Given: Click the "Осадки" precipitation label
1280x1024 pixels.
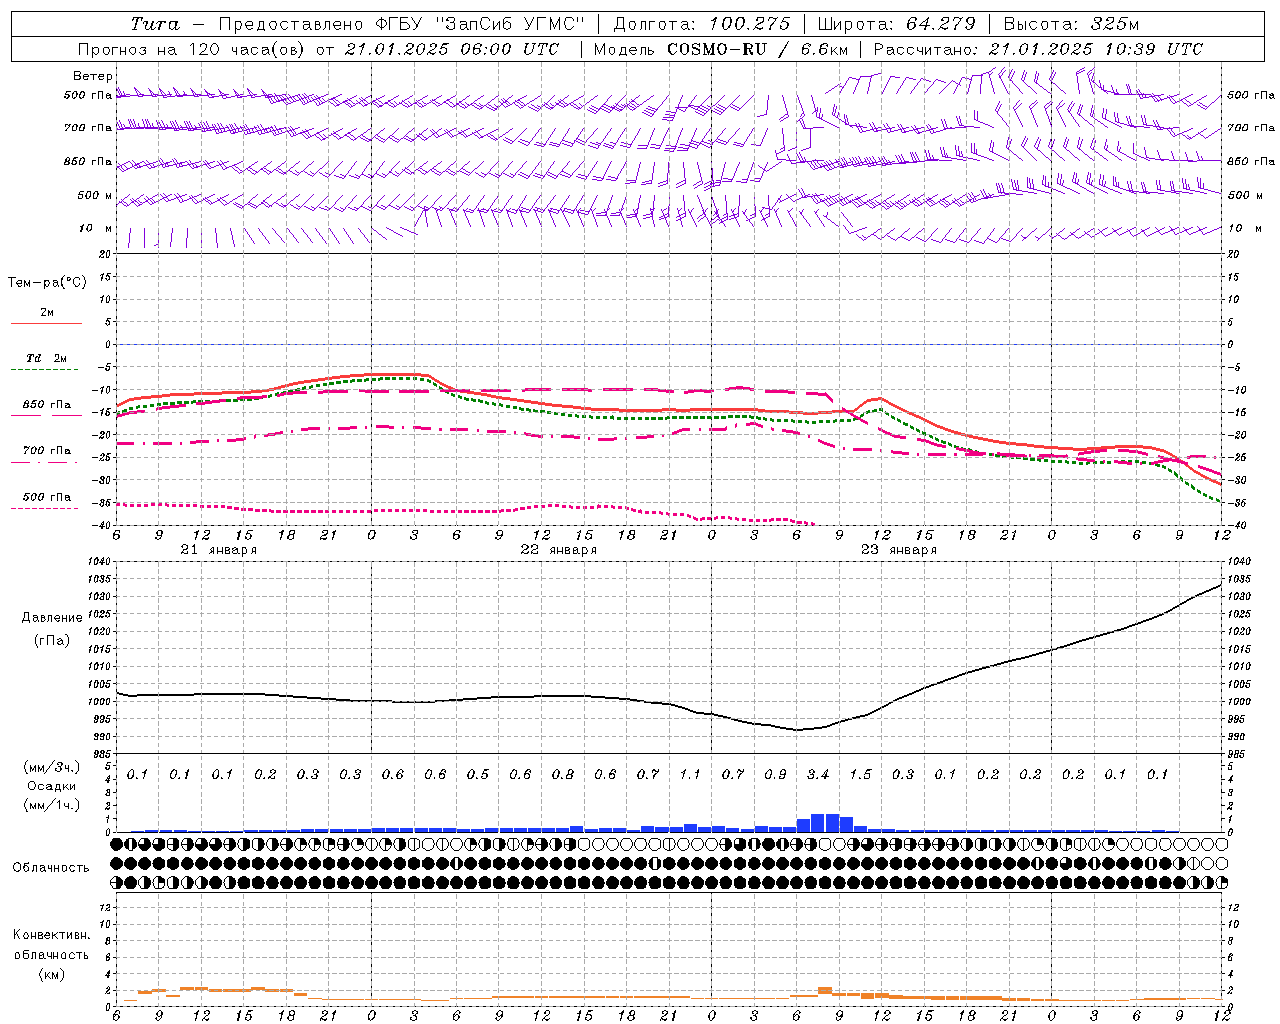Looking at the screenshot, I should (52, 786).
